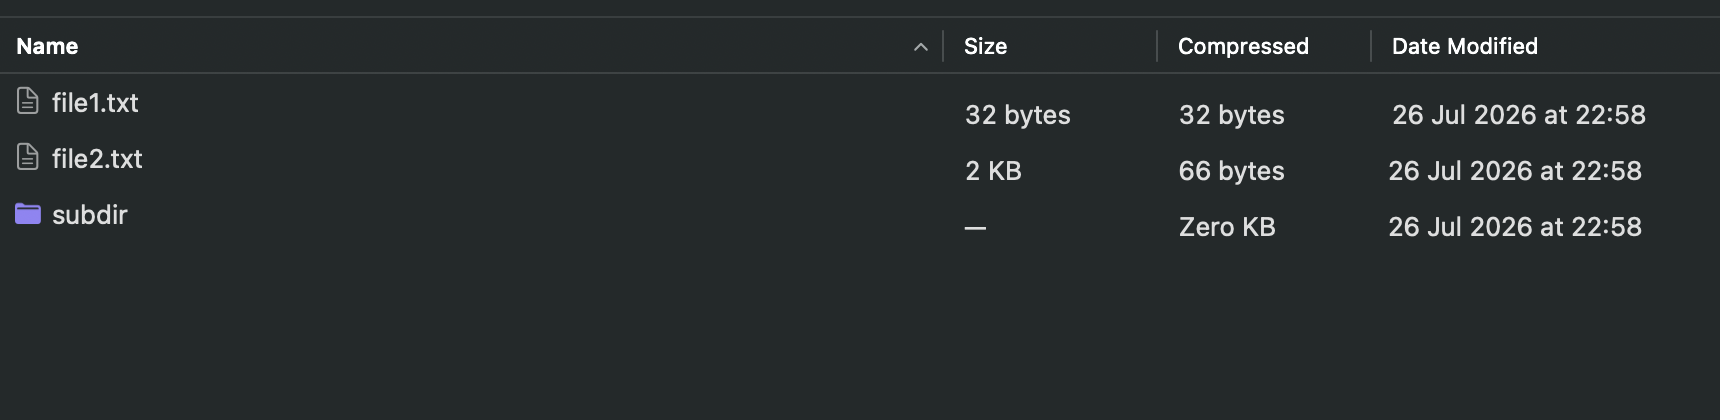This screenshot has width=1720, height=420.
Task: Click the purple subdir folder icon
Action: tap(28, 214)
